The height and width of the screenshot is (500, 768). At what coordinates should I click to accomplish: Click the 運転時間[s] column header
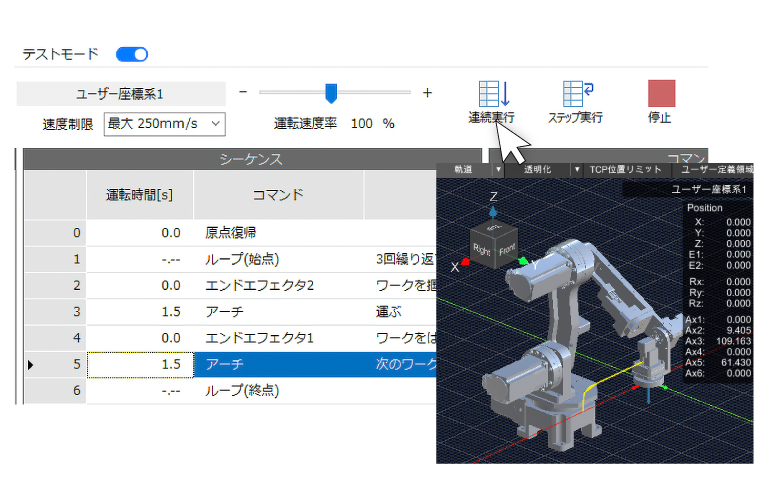point(140,195)
